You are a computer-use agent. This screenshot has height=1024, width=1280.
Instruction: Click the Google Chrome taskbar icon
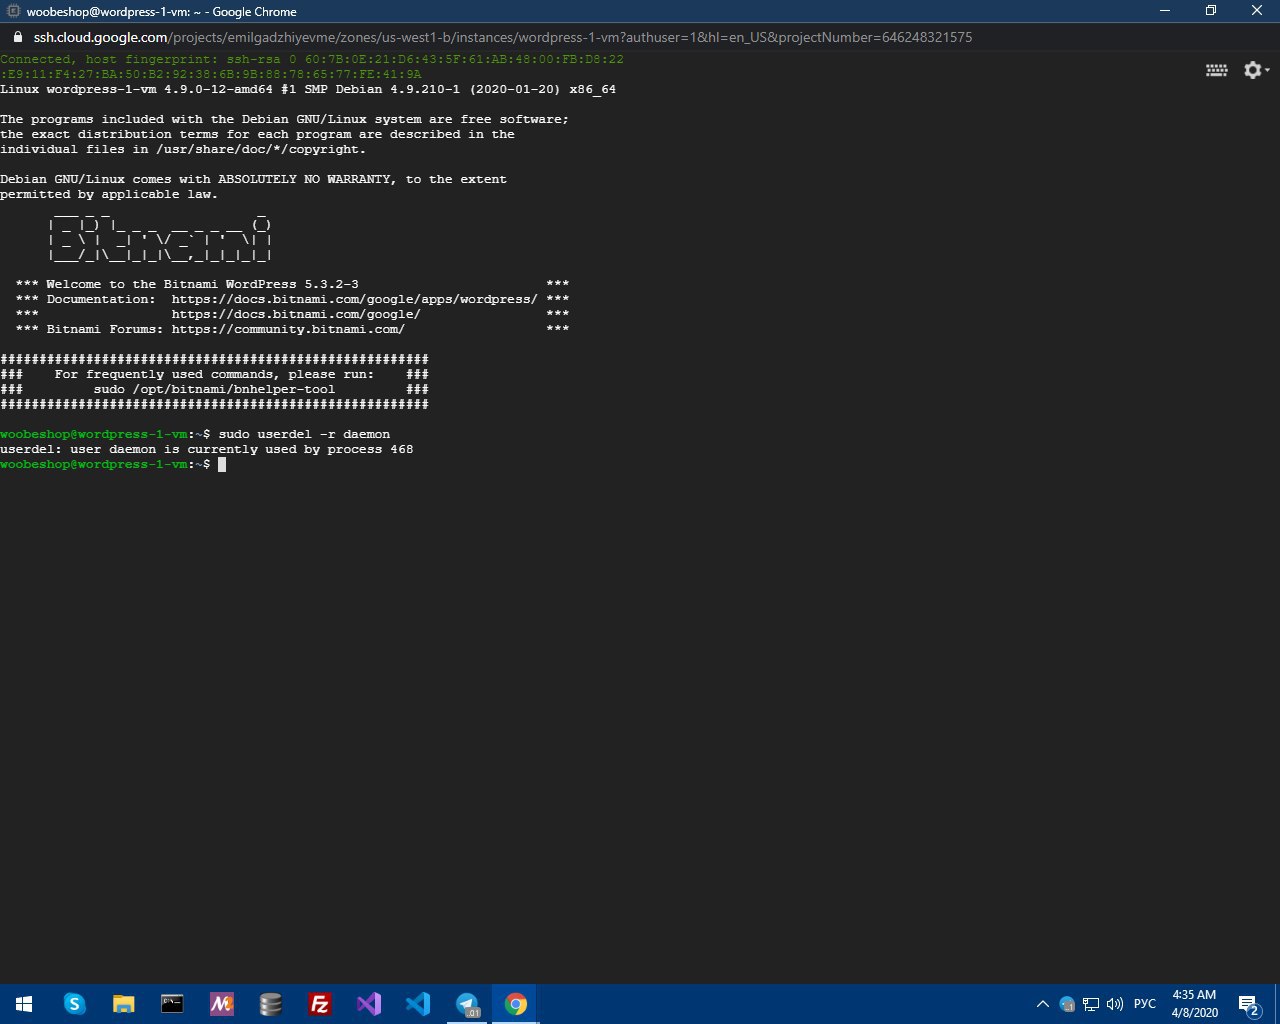tap(515, 1004)
